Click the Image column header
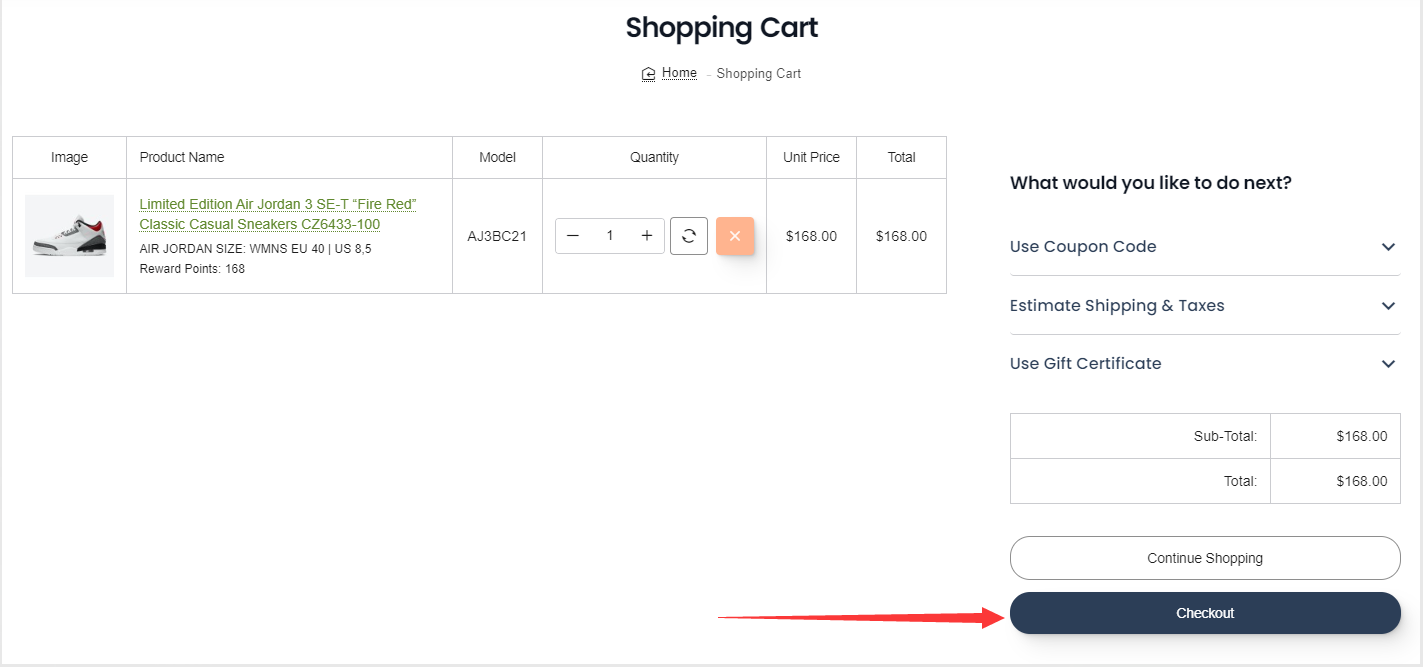 pos(69,157)
